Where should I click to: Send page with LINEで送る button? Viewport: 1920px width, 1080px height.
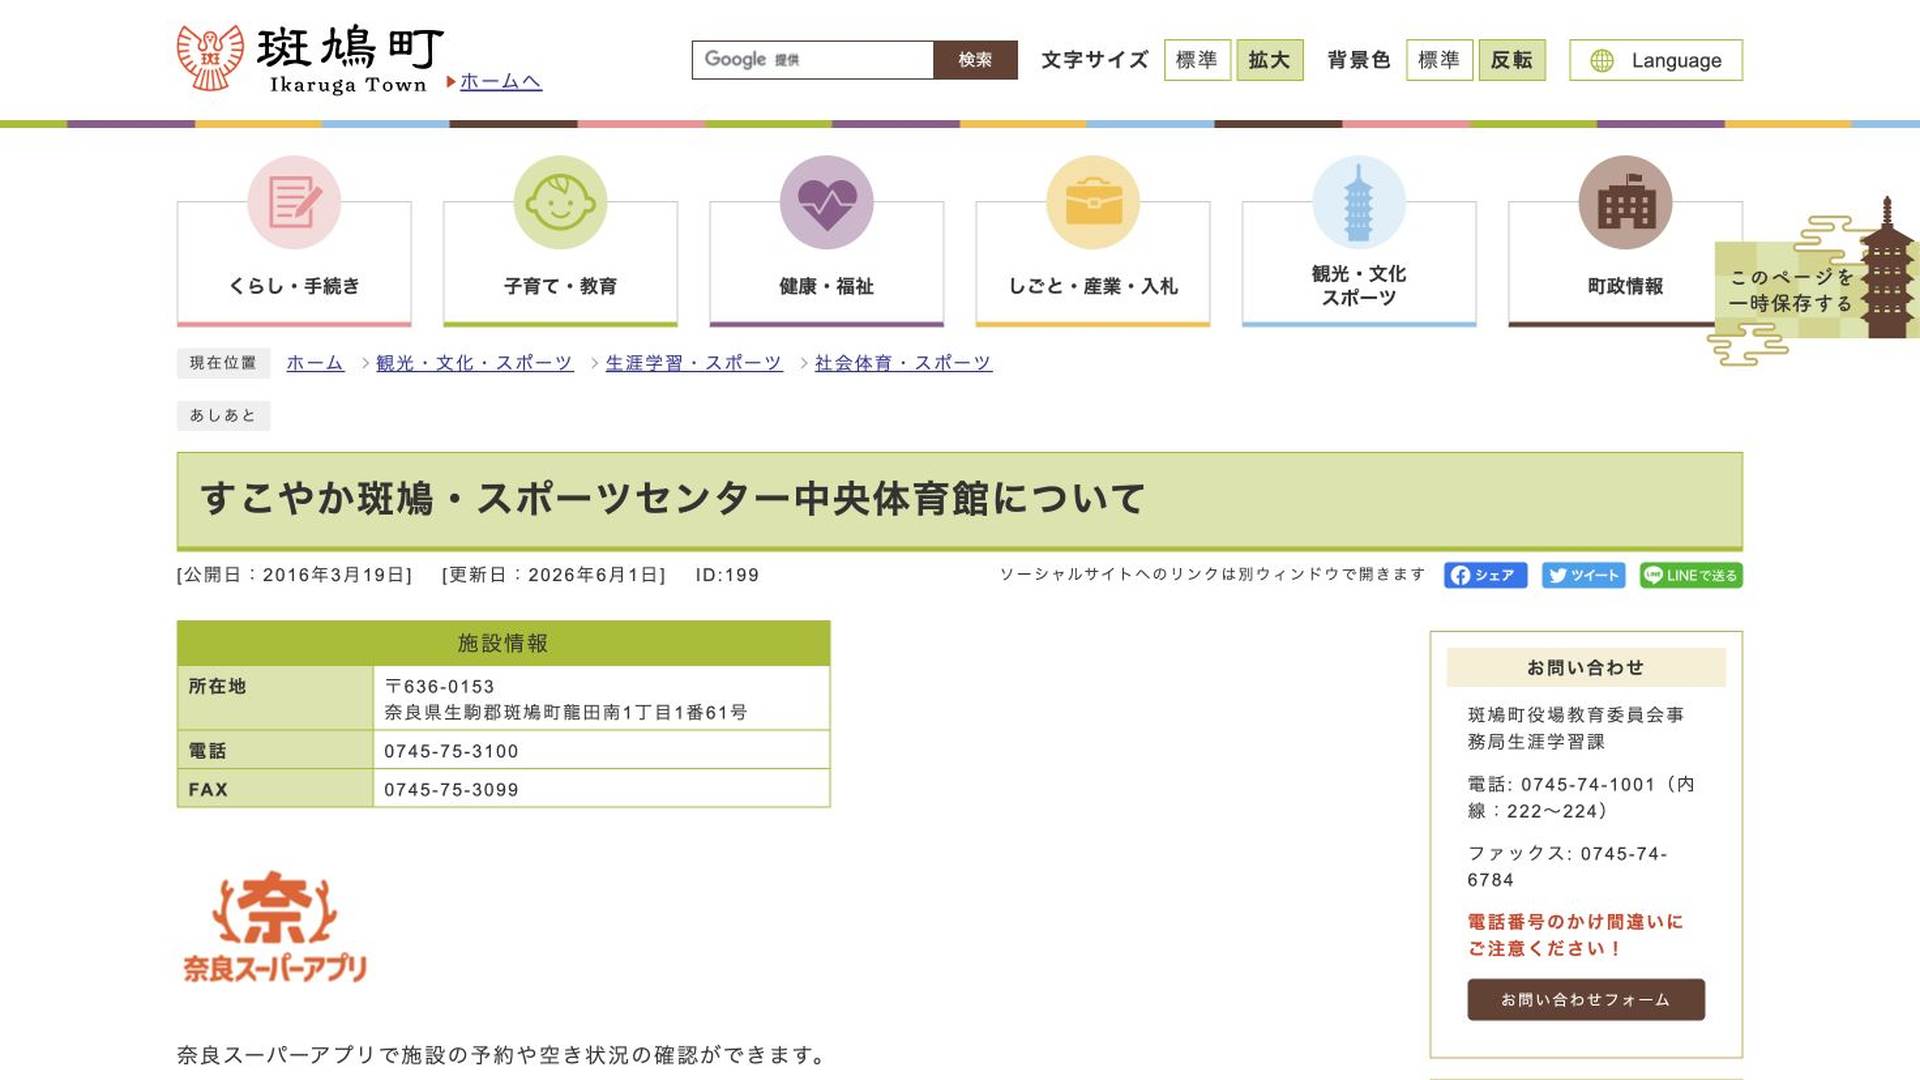point(1691,575)
